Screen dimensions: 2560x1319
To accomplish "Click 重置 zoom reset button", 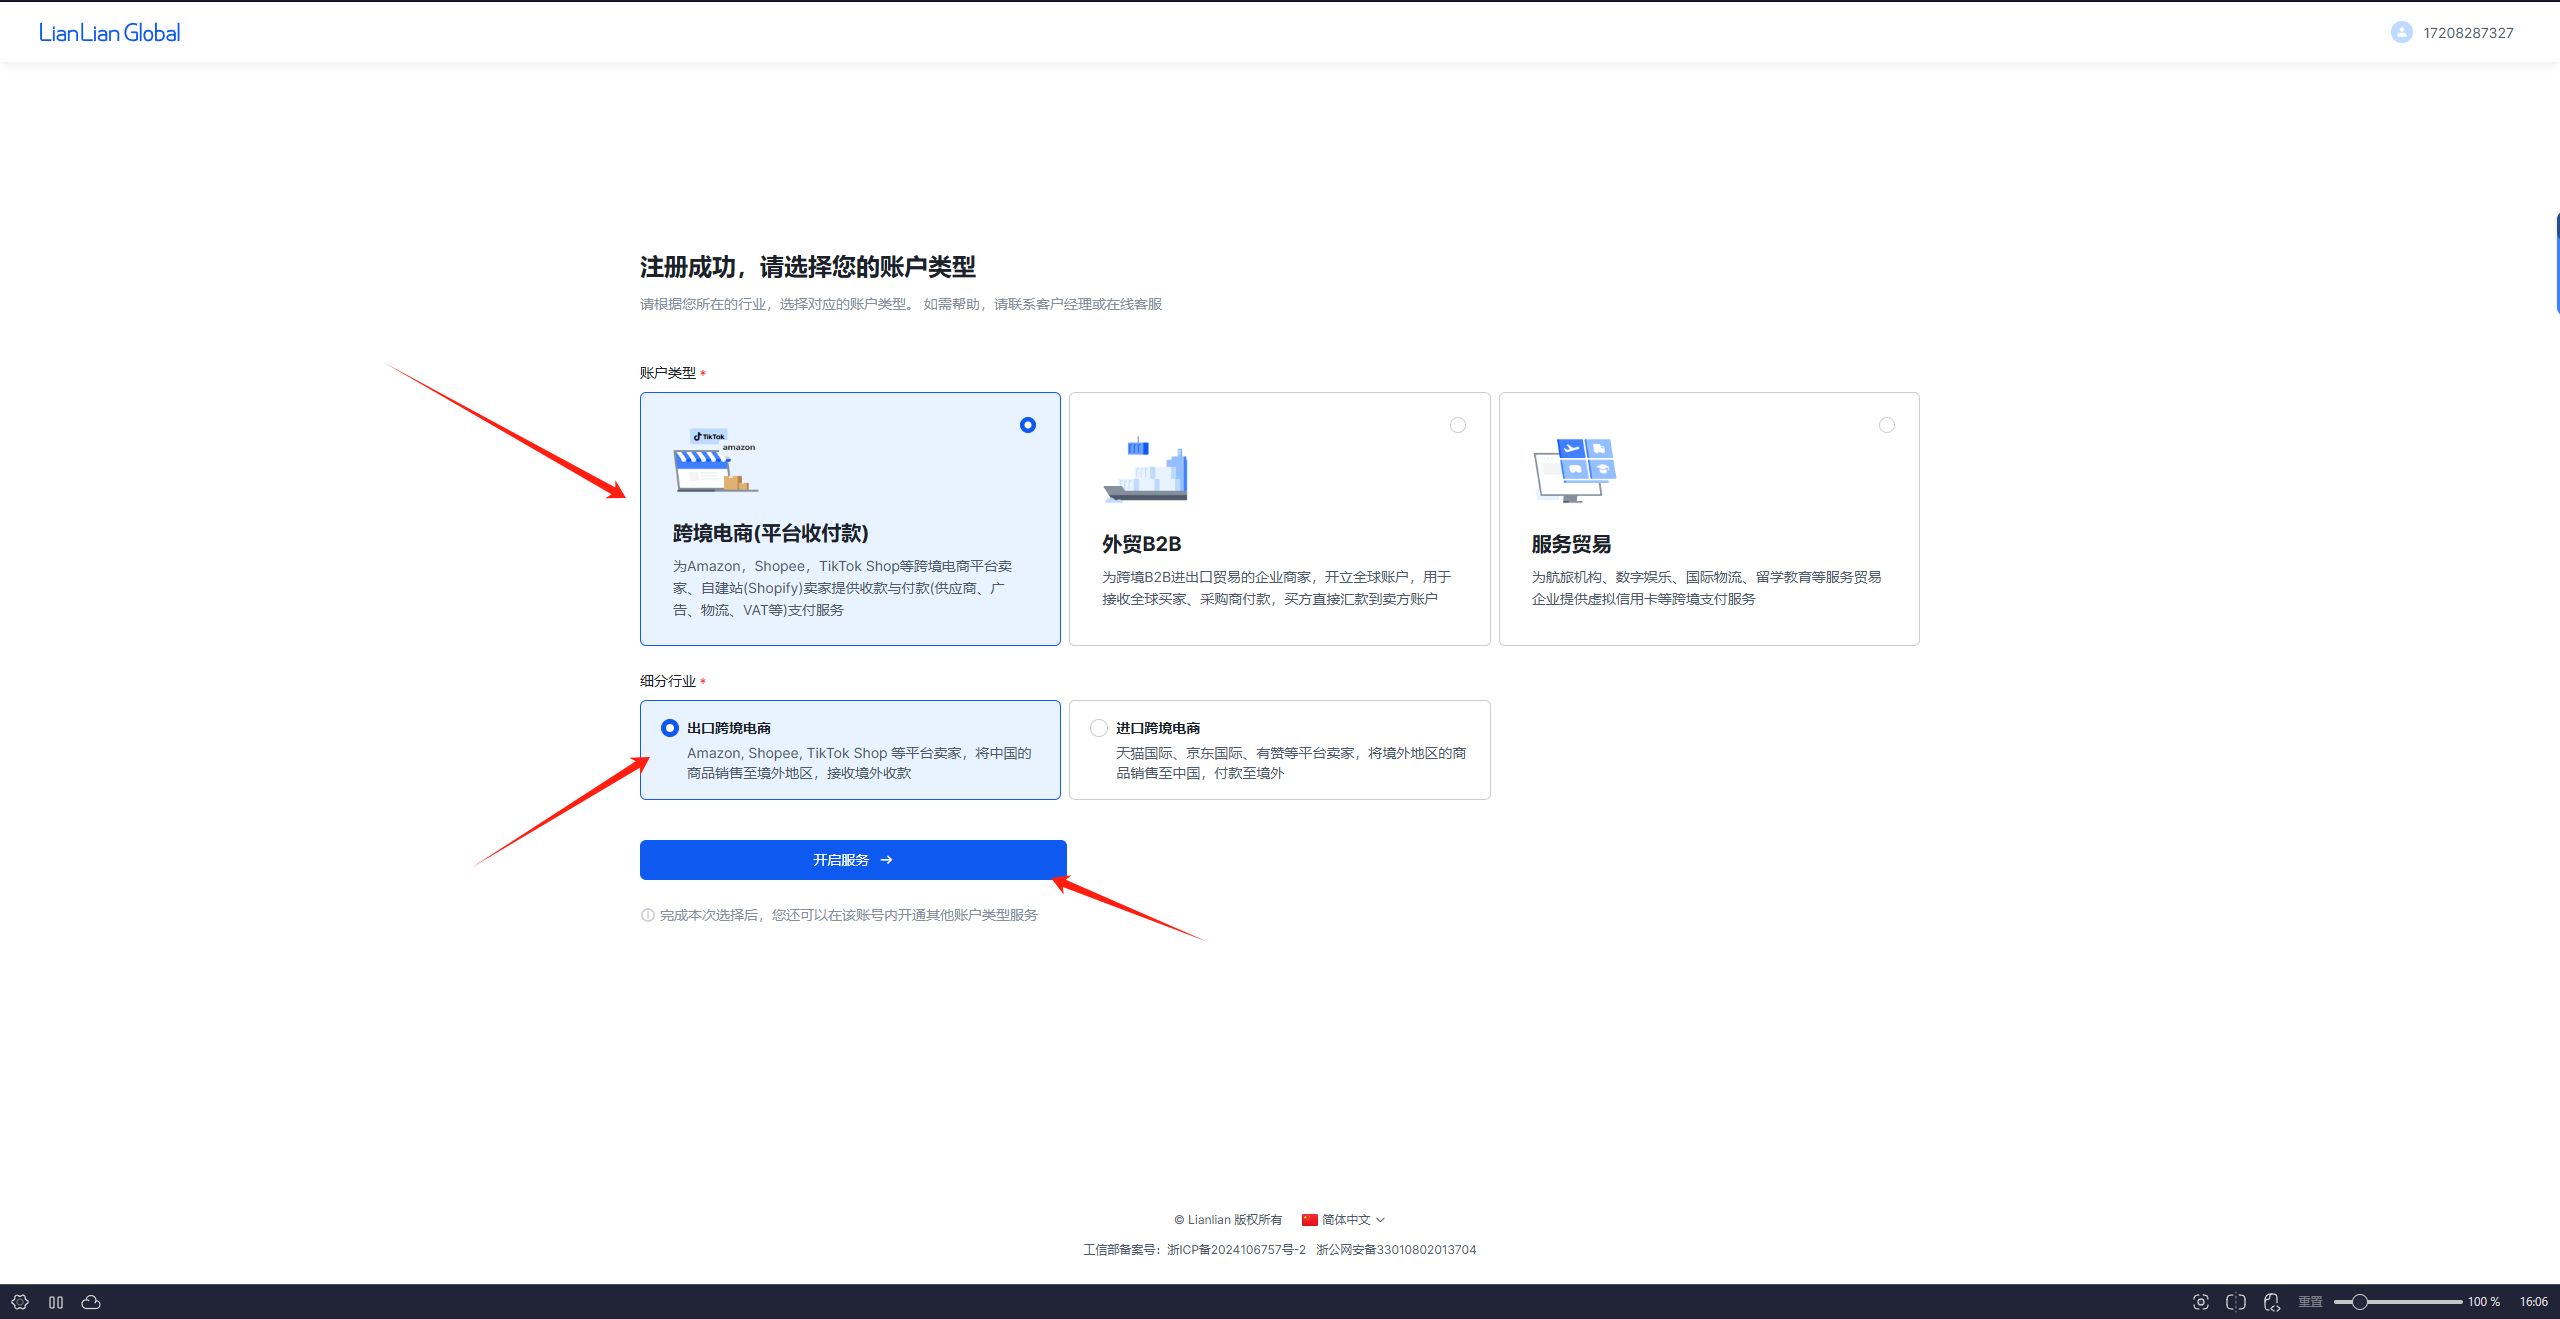I will point(2310,1302).
